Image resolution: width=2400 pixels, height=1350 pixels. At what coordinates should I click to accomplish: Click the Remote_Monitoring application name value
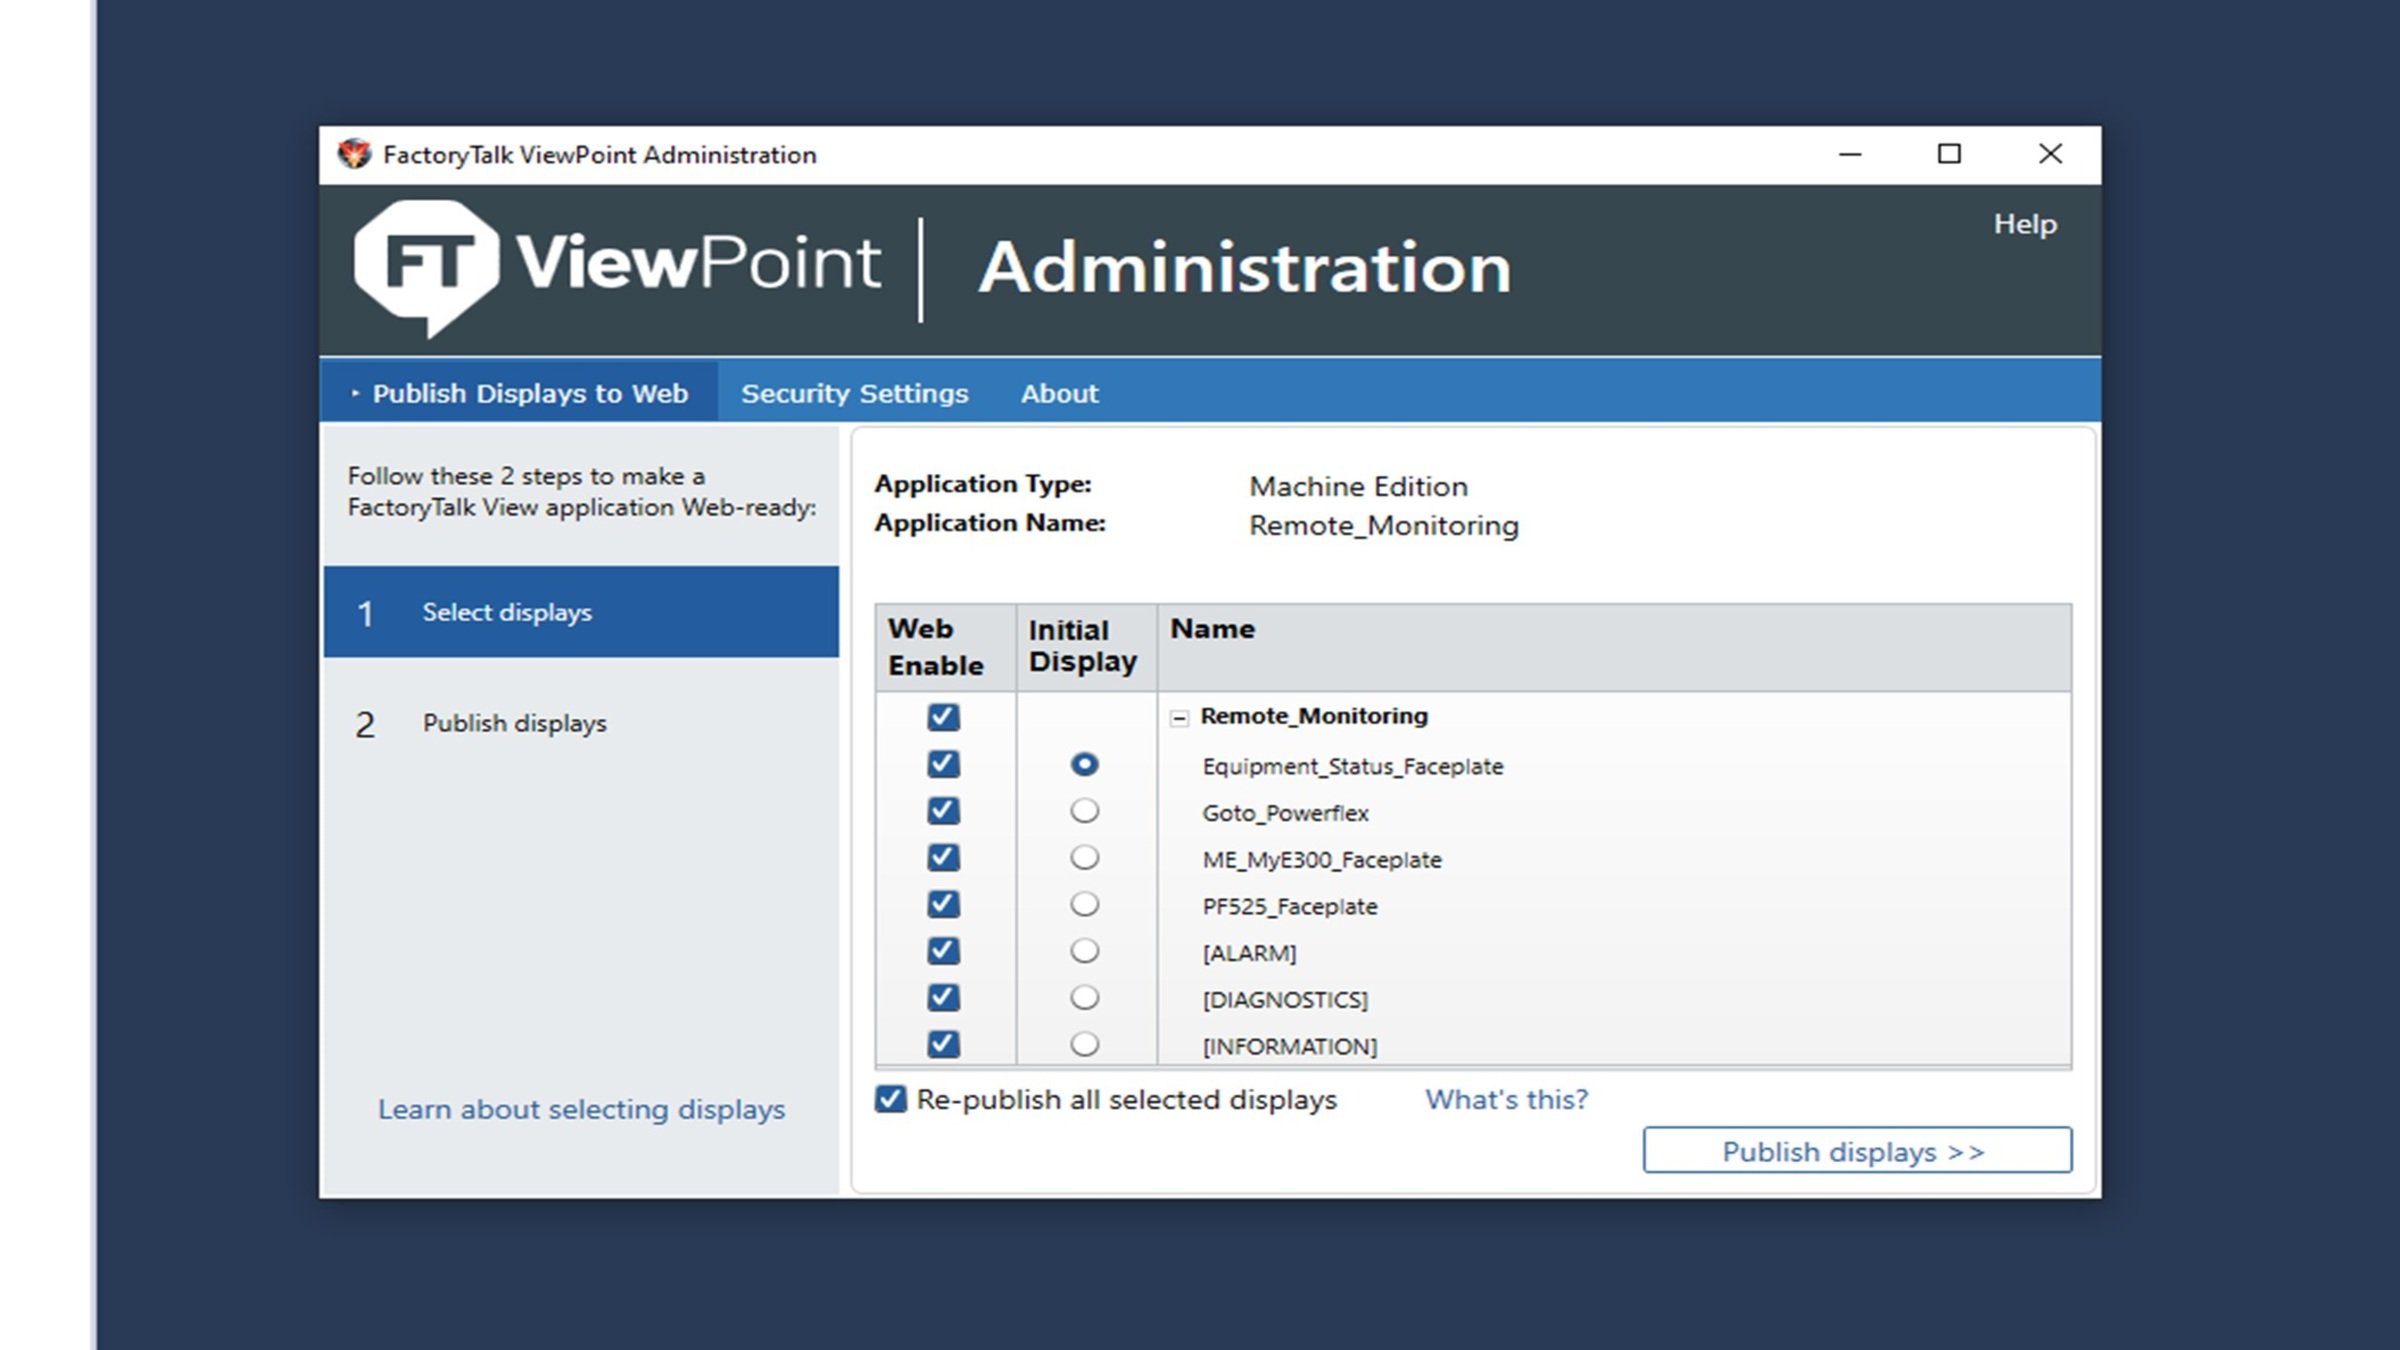pyautogui.click(x=1383, y=525)
